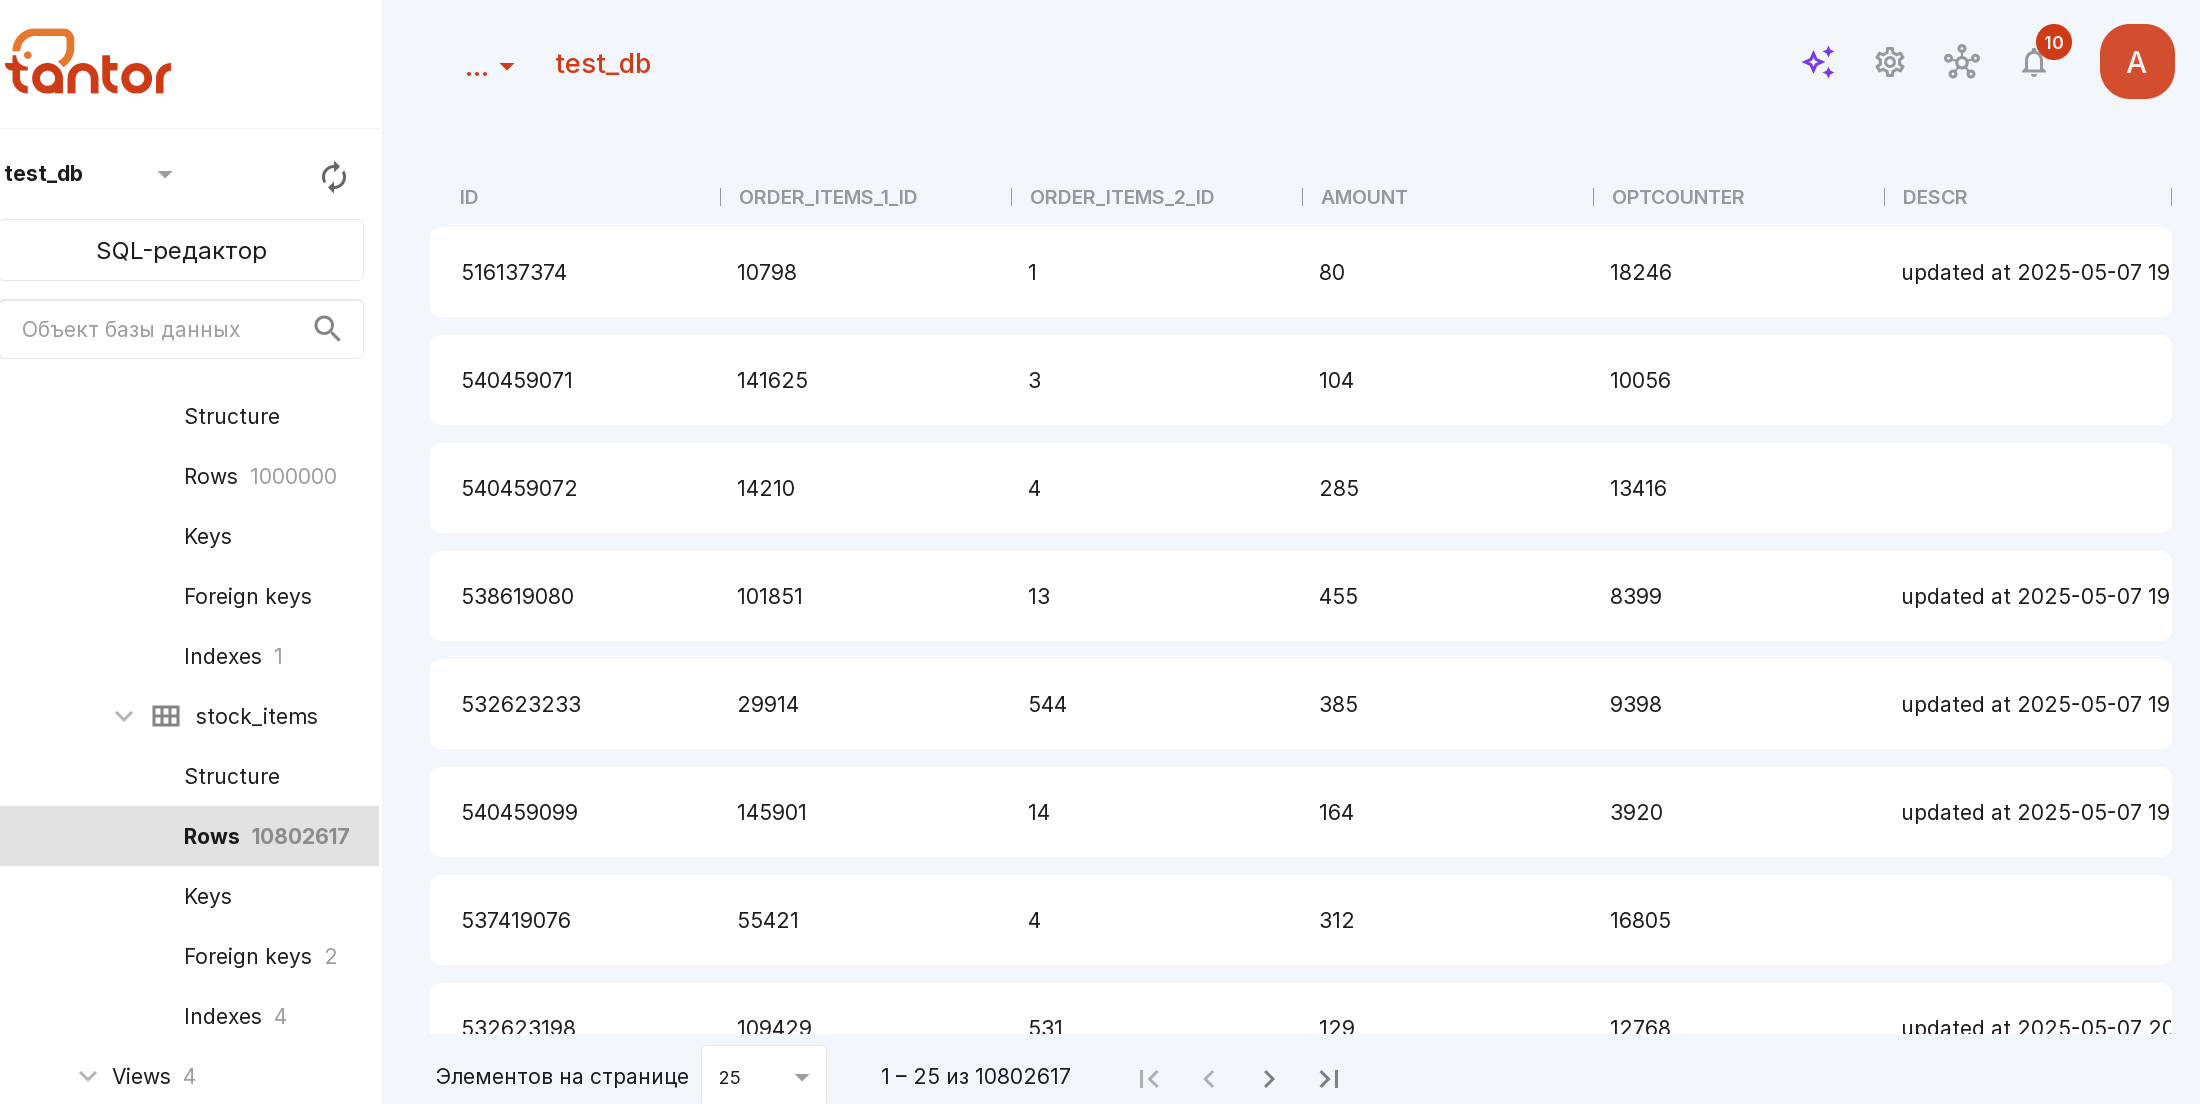Click OPTCOUNTER value 18246
Viewport: 2200px width, 1104px height.
coord(1640,272)
